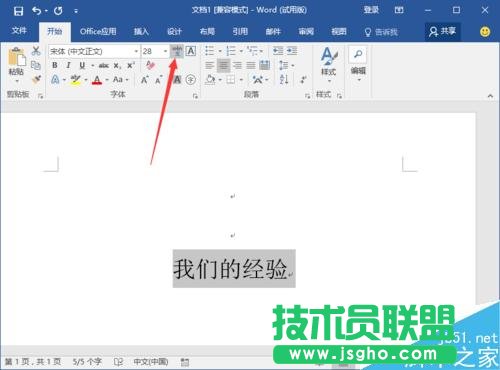This screenshot has height=370, width=500.
Task: Open the font color dropdown arrow
Action: click(x=107, y=80)
